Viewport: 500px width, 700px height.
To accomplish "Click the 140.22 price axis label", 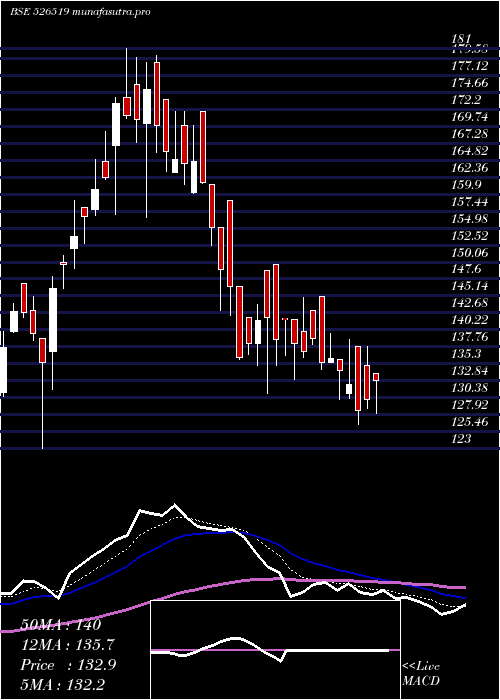I will pyautogui.click(x=470, y=320).
